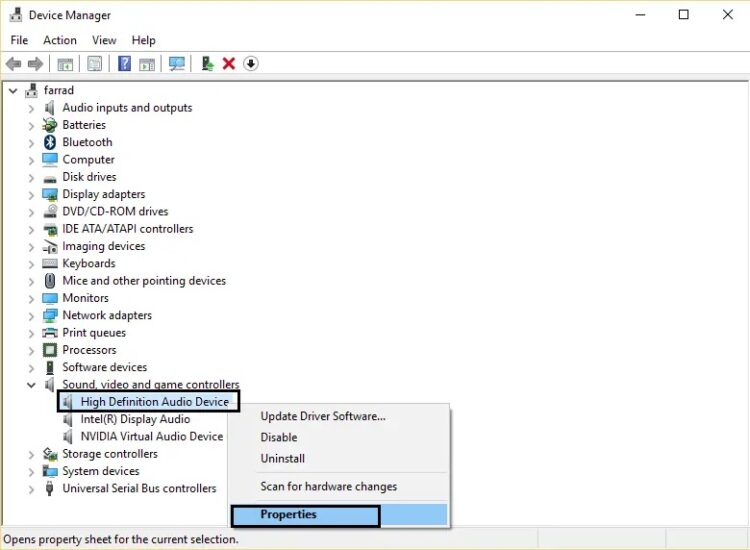Click the Storage controllers category icon
The image size is (750, 550).
coord(50,453)
